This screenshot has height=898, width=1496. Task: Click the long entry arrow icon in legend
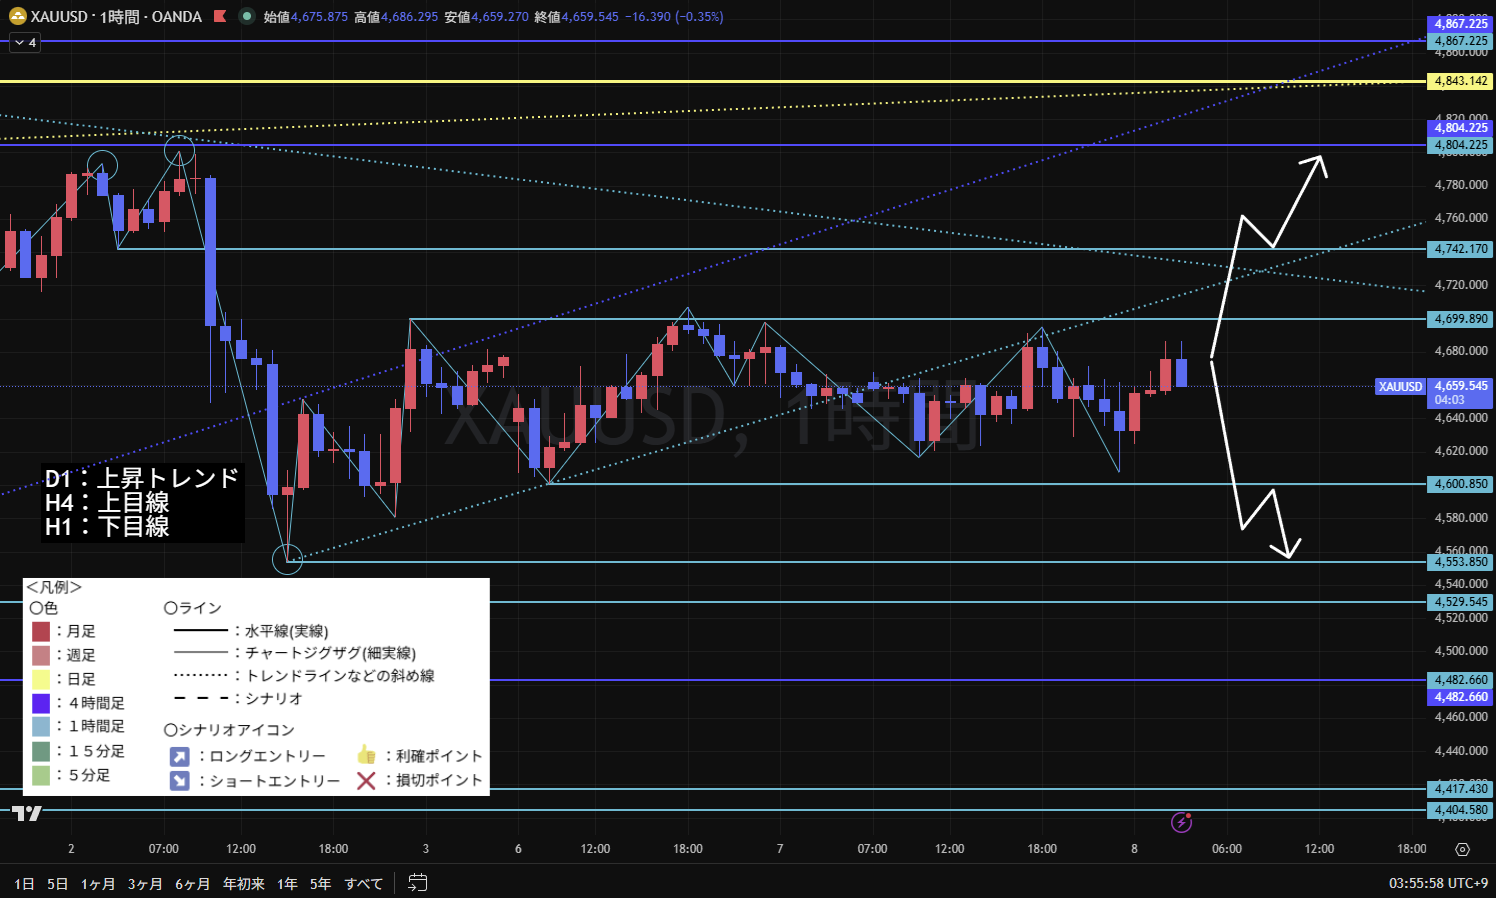click(179, 756)
